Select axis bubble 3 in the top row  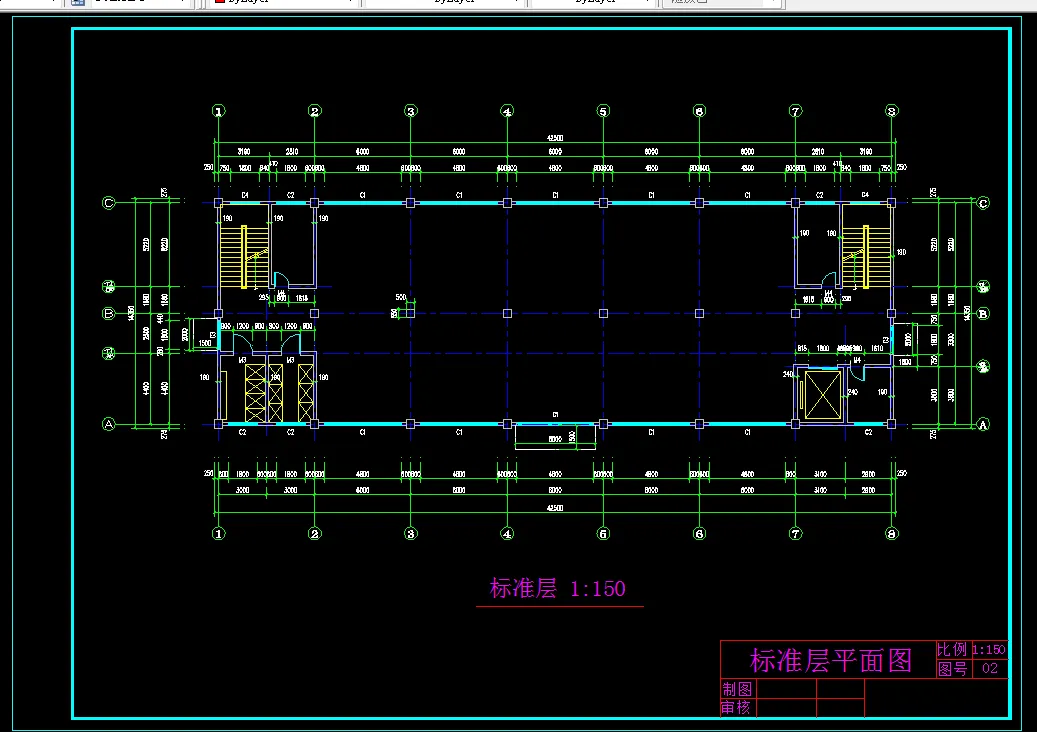pyautogui.click(x=411, y=111)
